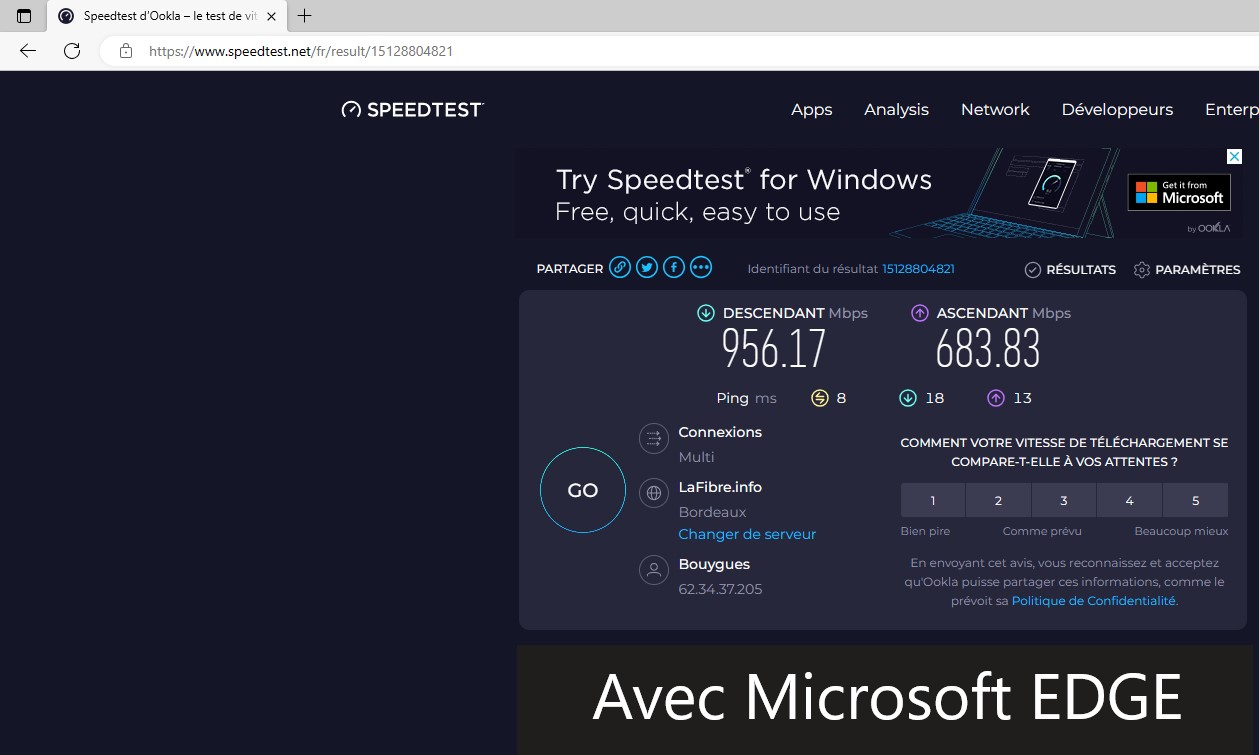
Task: Click the 956.17 download speed value
Action: pos(774,349)
